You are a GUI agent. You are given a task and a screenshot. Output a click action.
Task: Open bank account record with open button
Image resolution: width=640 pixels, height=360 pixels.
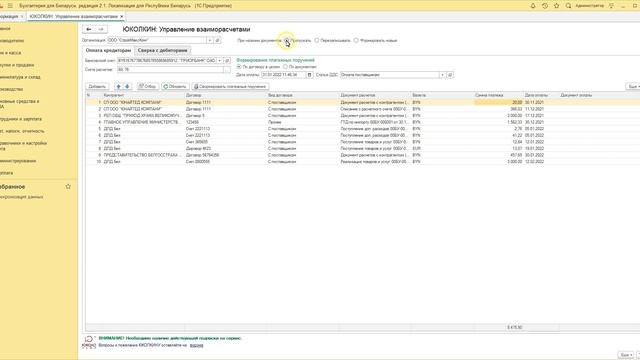(x=227, y=60)
